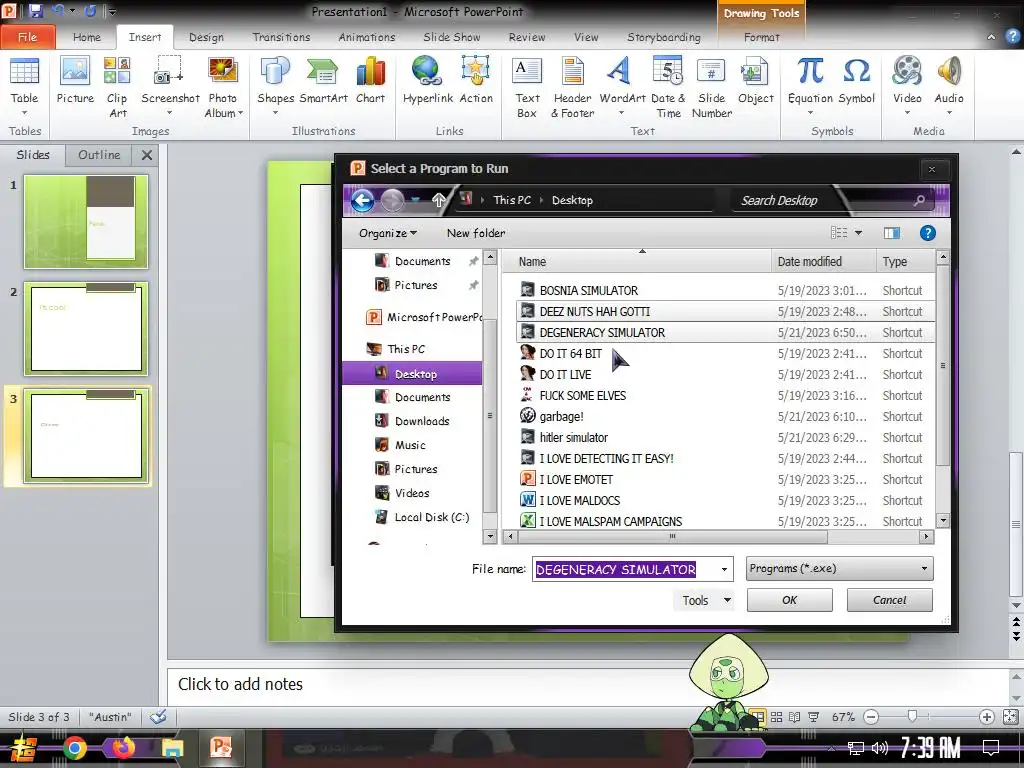Open File Explorer from taskbar
The image size is (1024, 768).
(172, 748)
